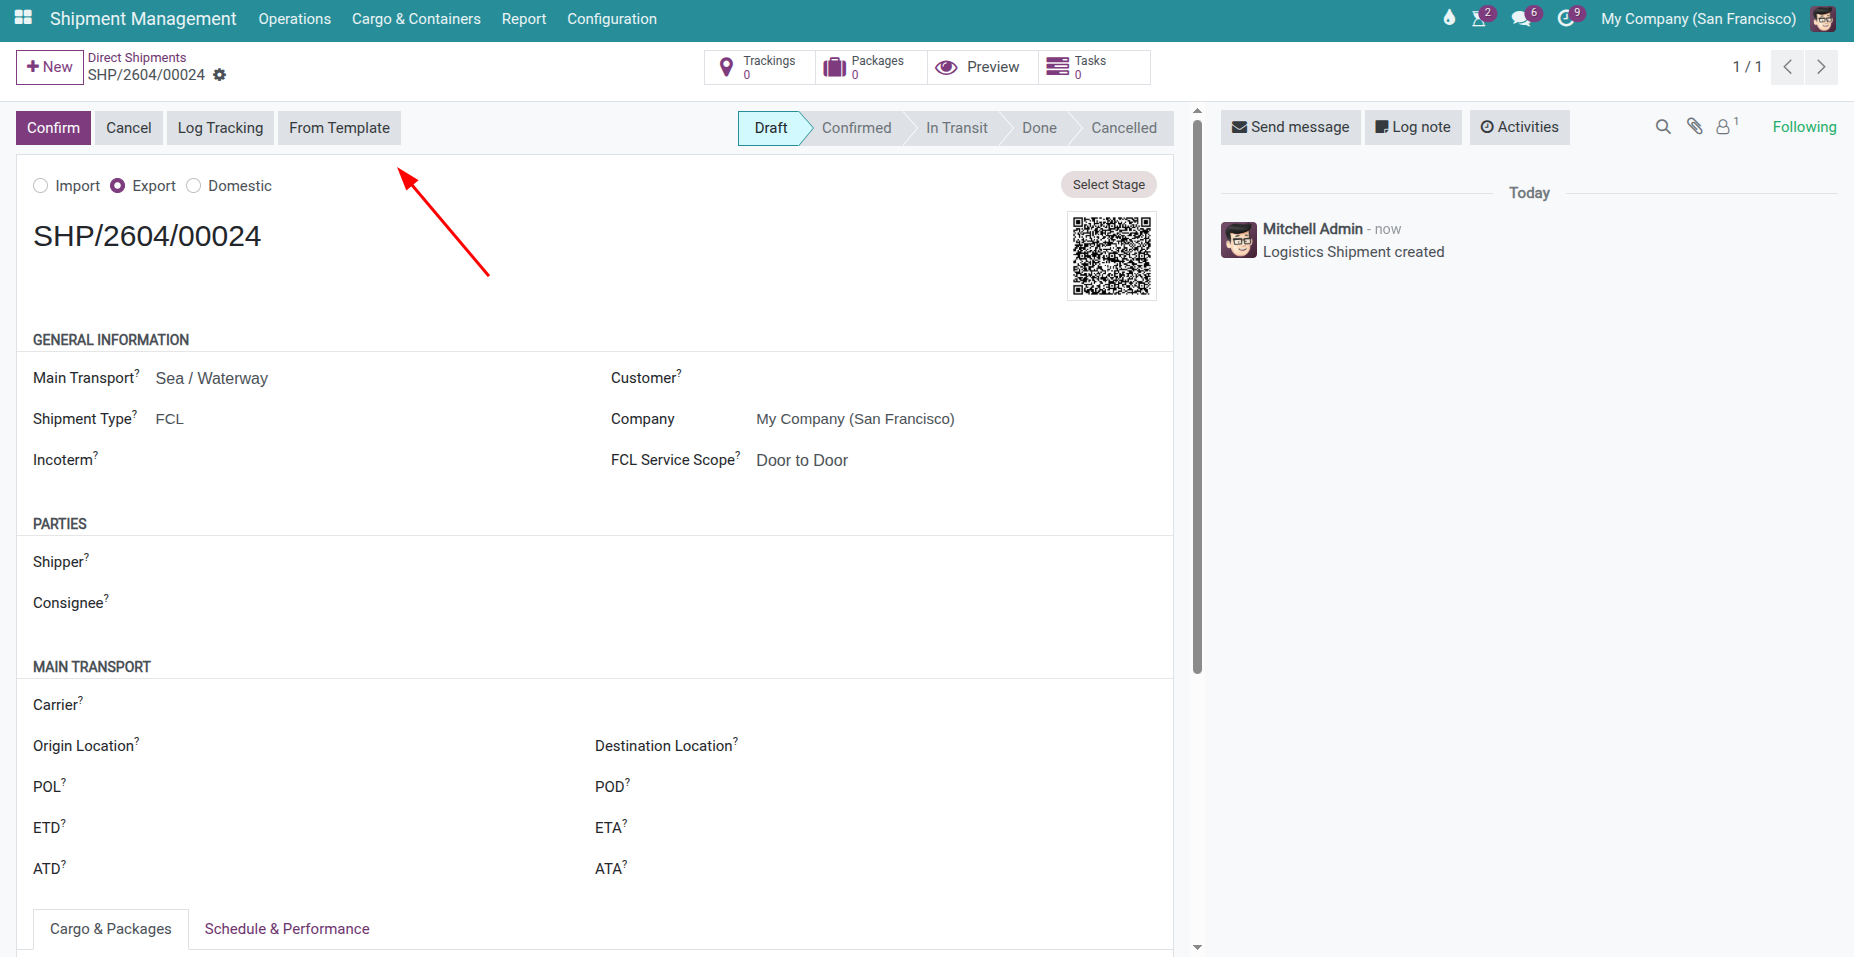
Task: Open Packages via the suitcase icon
Action: 834,67
